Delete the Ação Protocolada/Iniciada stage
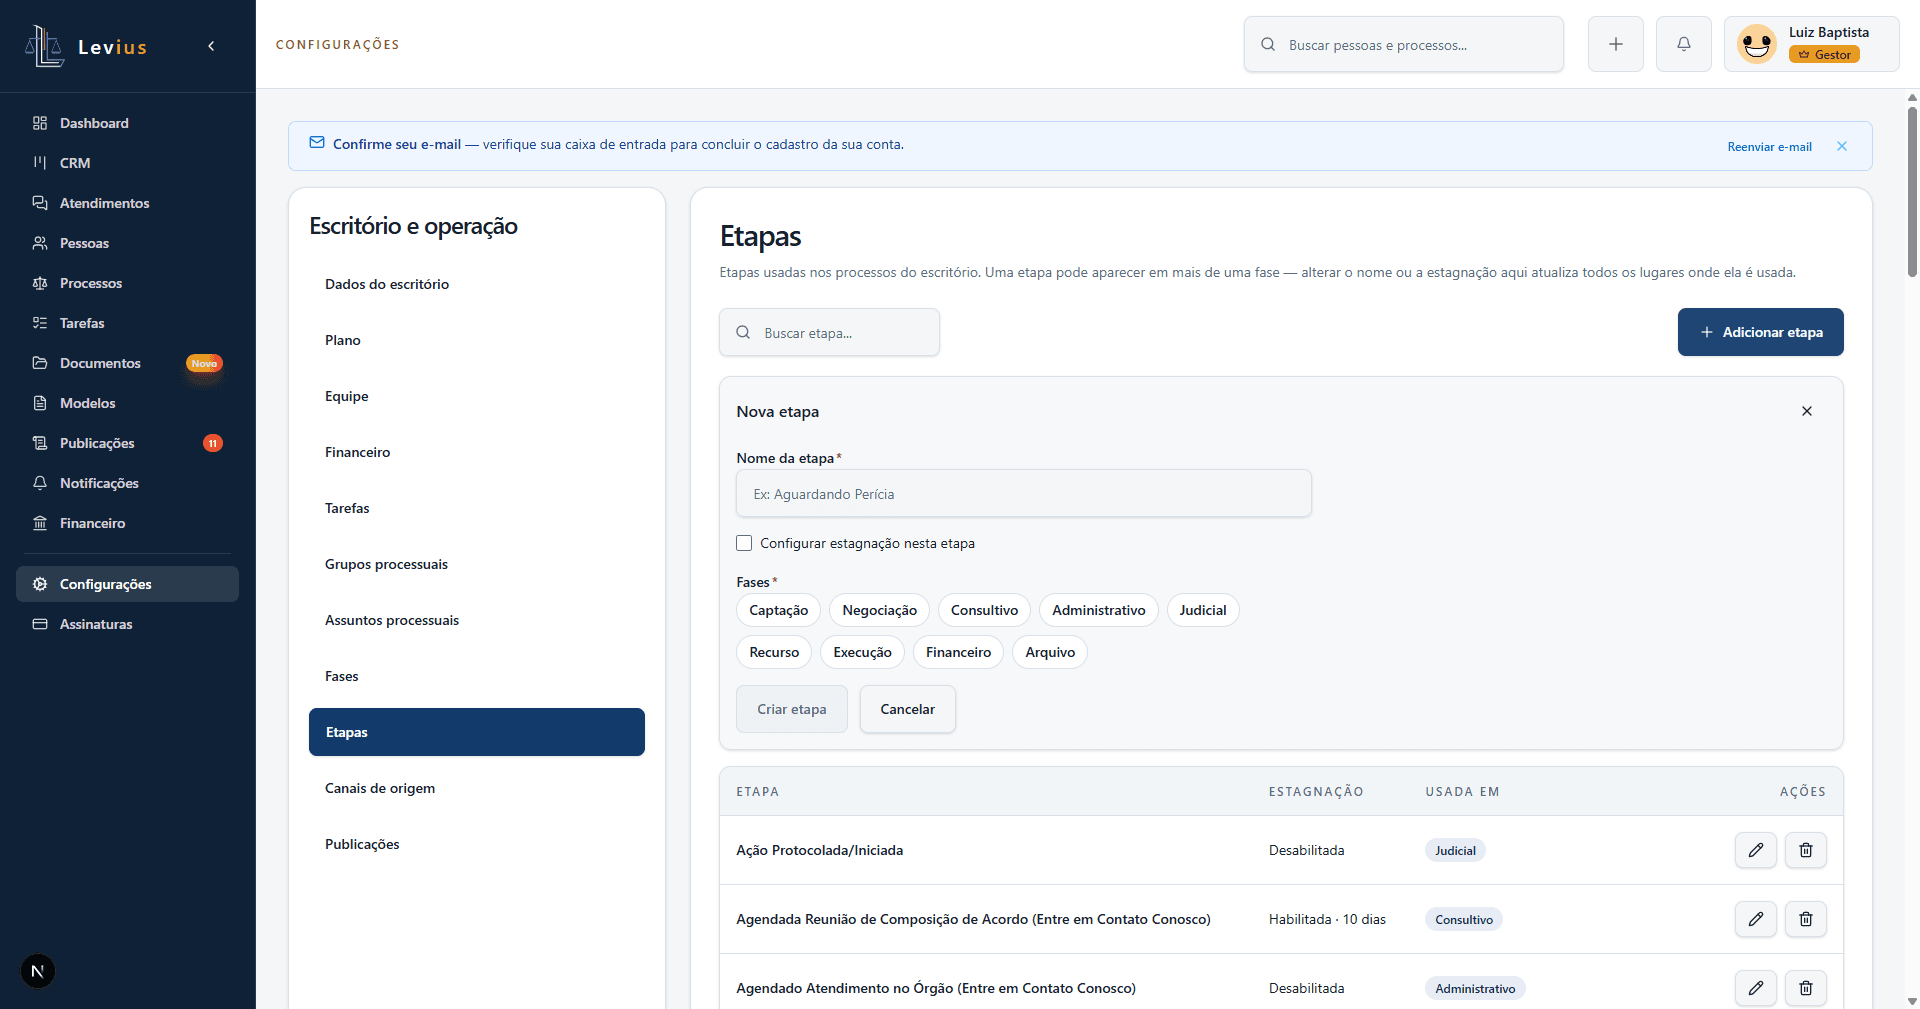This screenshot has height=1009, width=1920. (x=1806, y=850)
